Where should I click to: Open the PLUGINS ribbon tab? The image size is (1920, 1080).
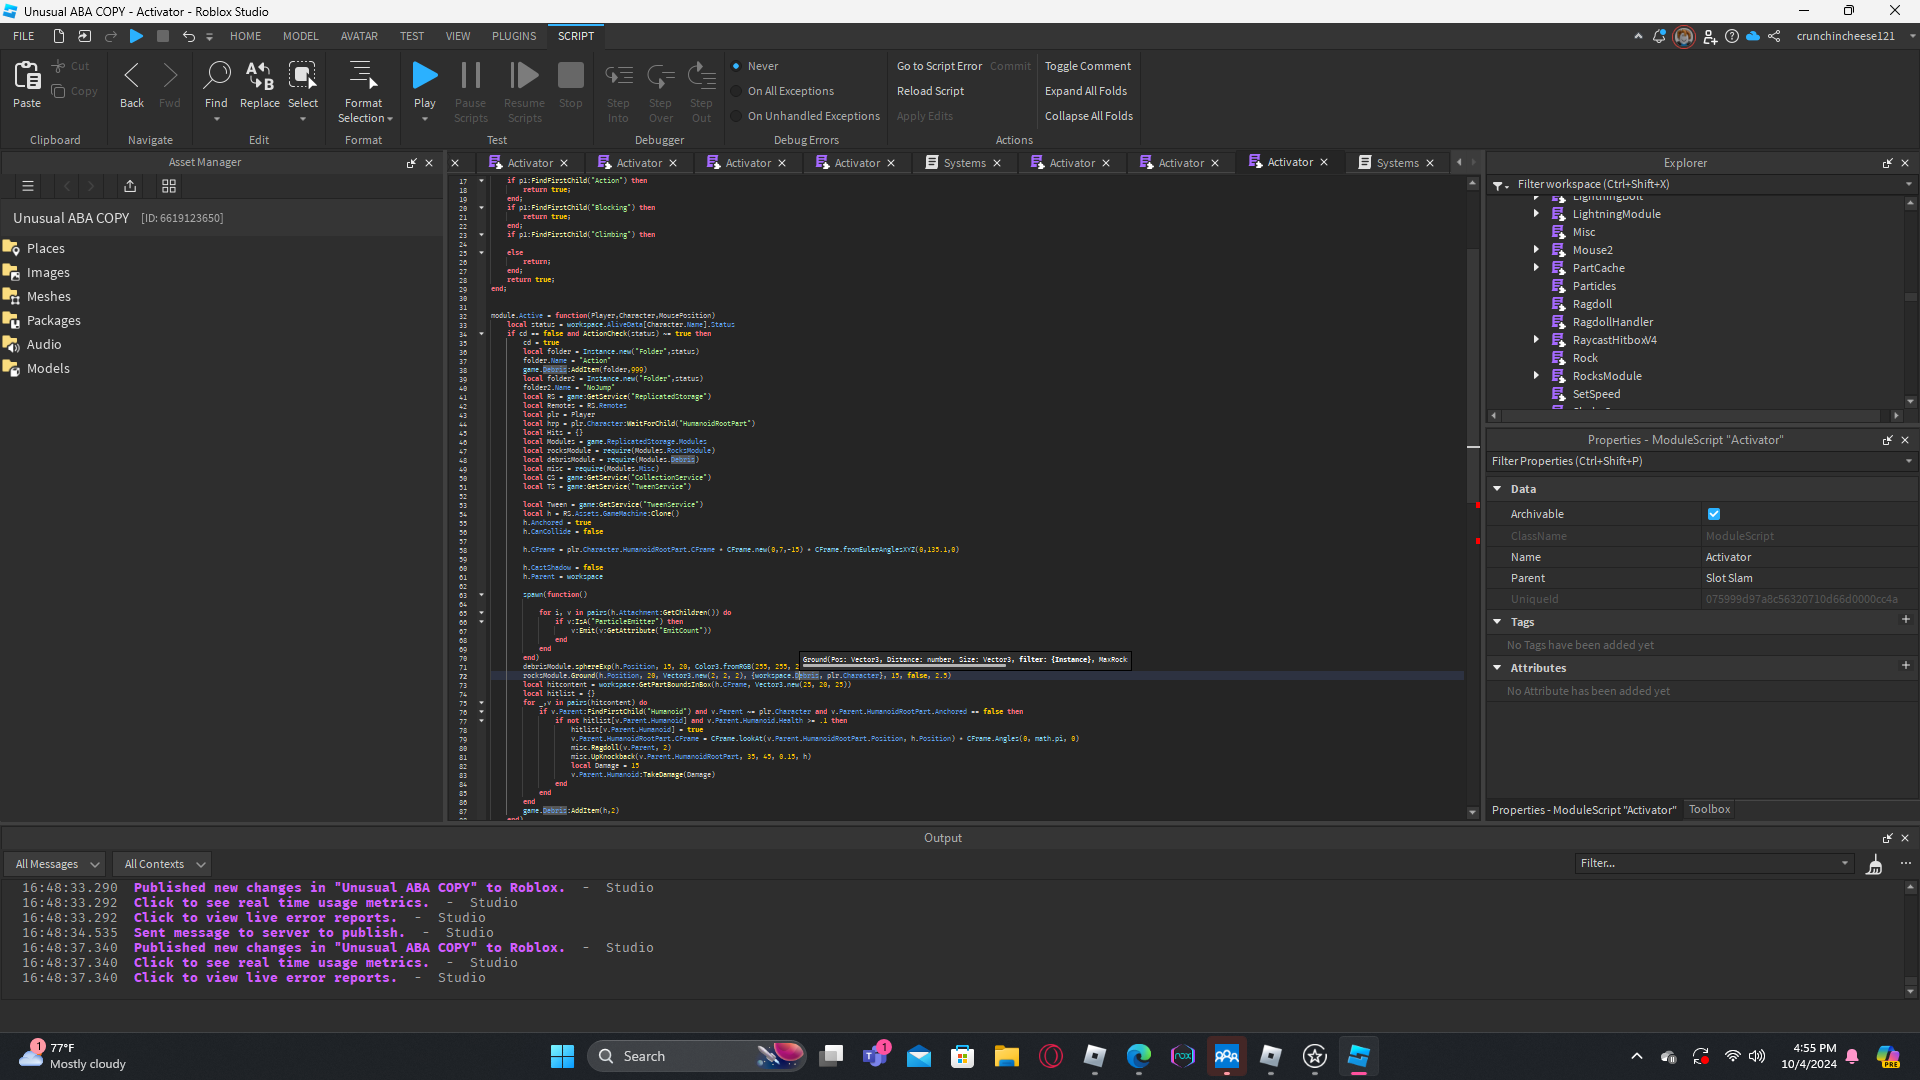coord(514,36)
